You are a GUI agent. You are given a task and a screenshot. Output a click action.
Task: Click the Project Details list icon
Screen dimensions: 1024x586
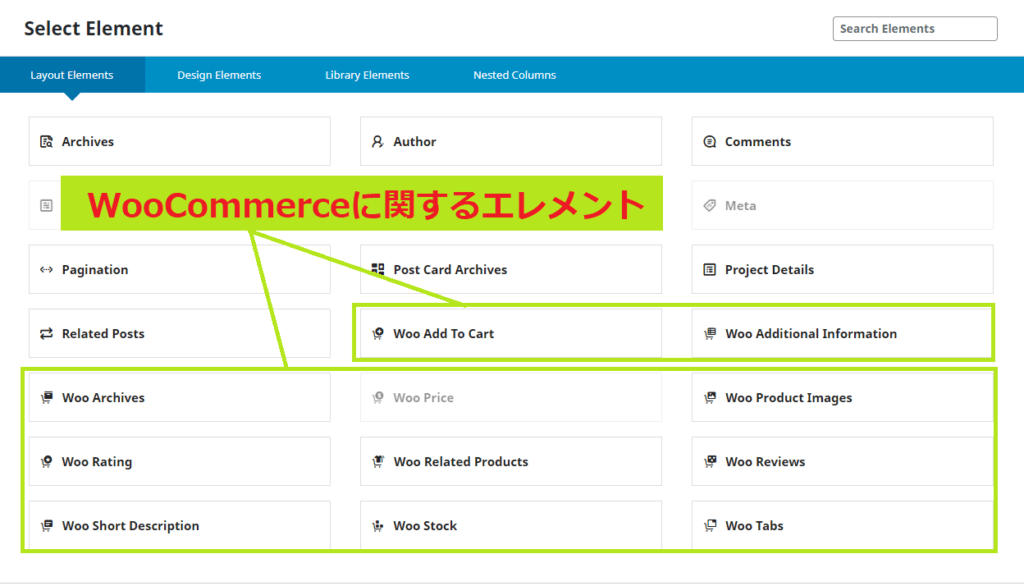[709, 270]
